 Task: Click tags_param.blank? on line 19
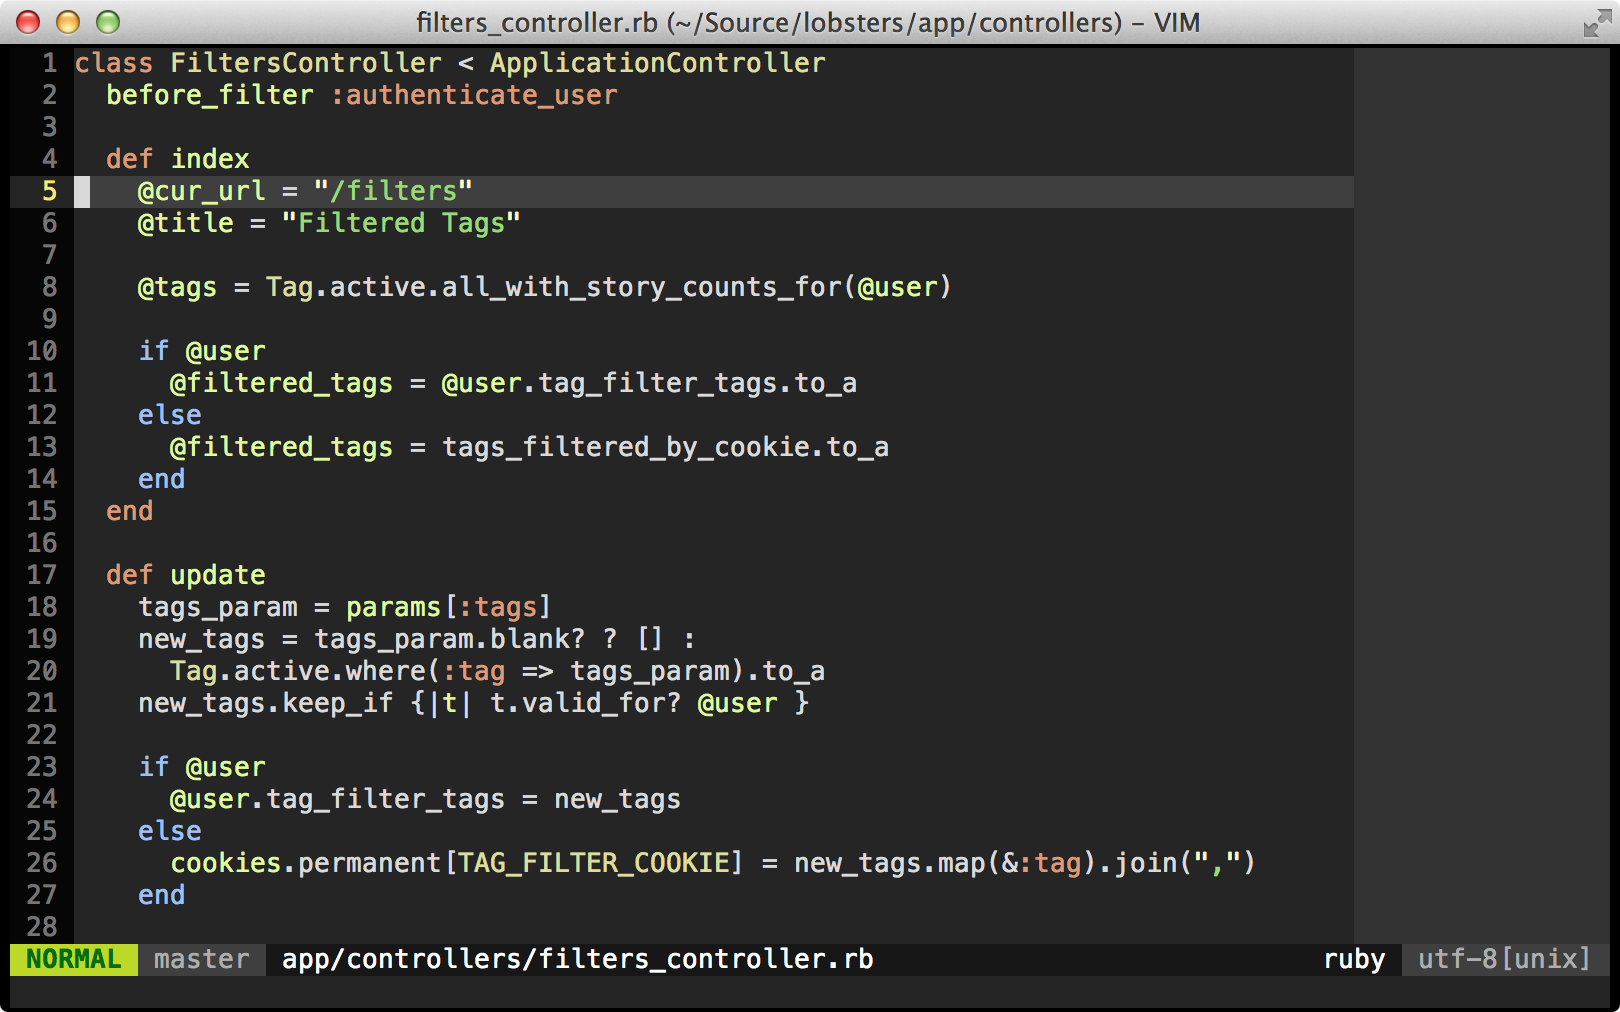450,639
